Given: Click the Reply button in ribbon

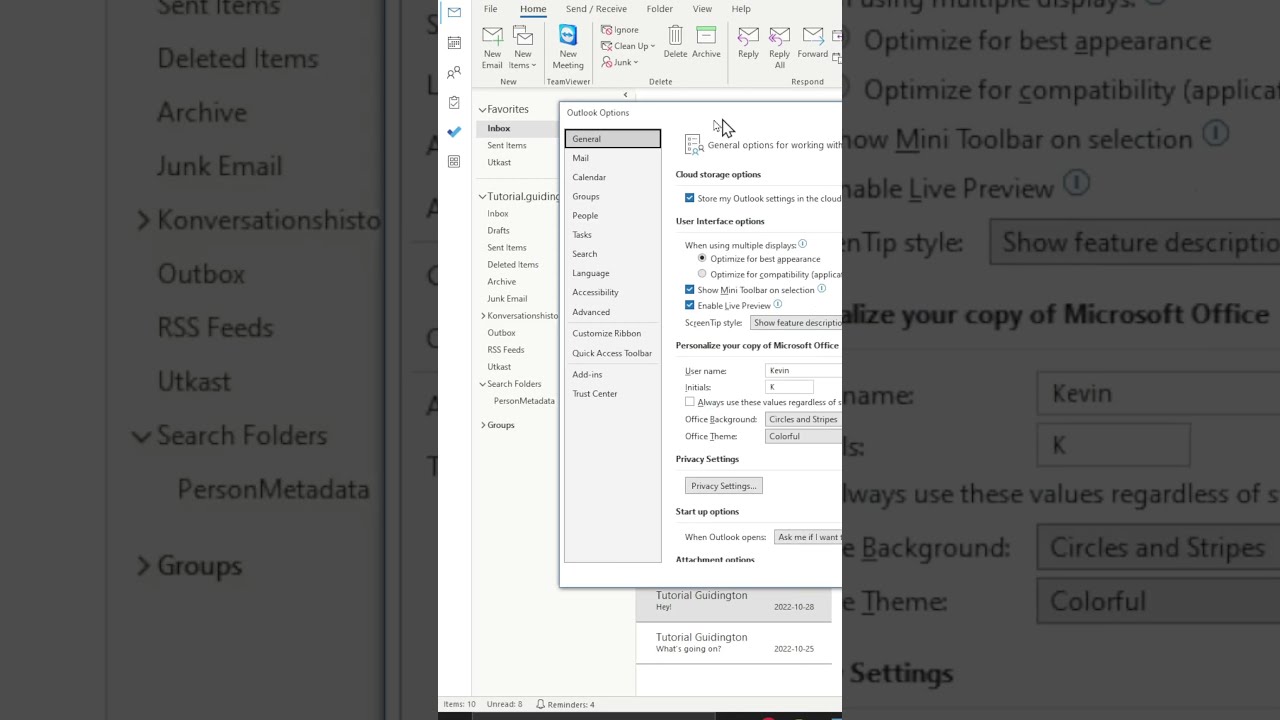Looking at the screenshot, I should click(x=748, y=42).
